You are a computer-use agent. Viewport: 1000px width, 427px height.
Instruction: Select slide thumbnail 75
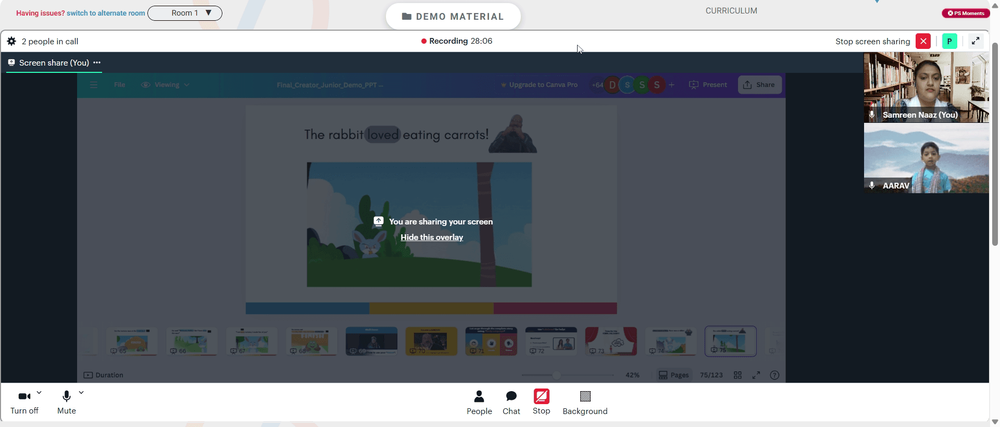tap(731, 342)
